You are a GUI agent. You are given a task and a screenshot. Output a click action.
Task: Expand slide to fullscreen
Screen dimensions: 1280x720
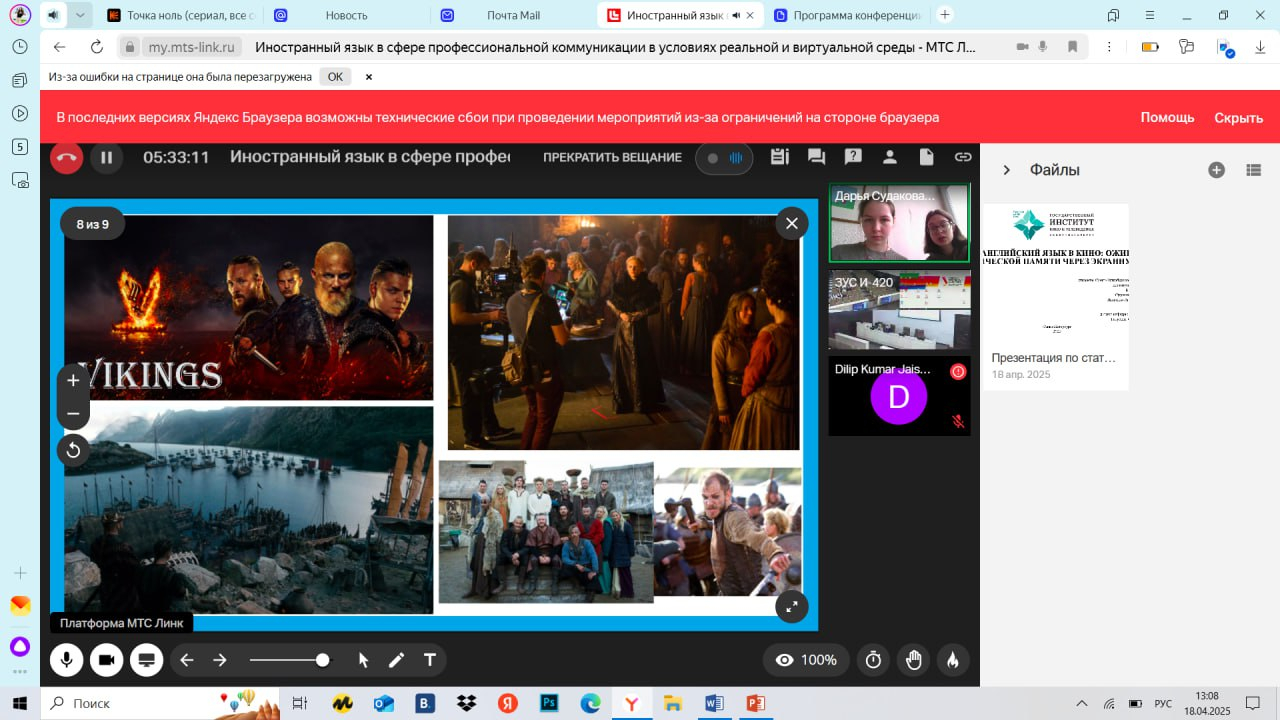[x=791, y=605]
